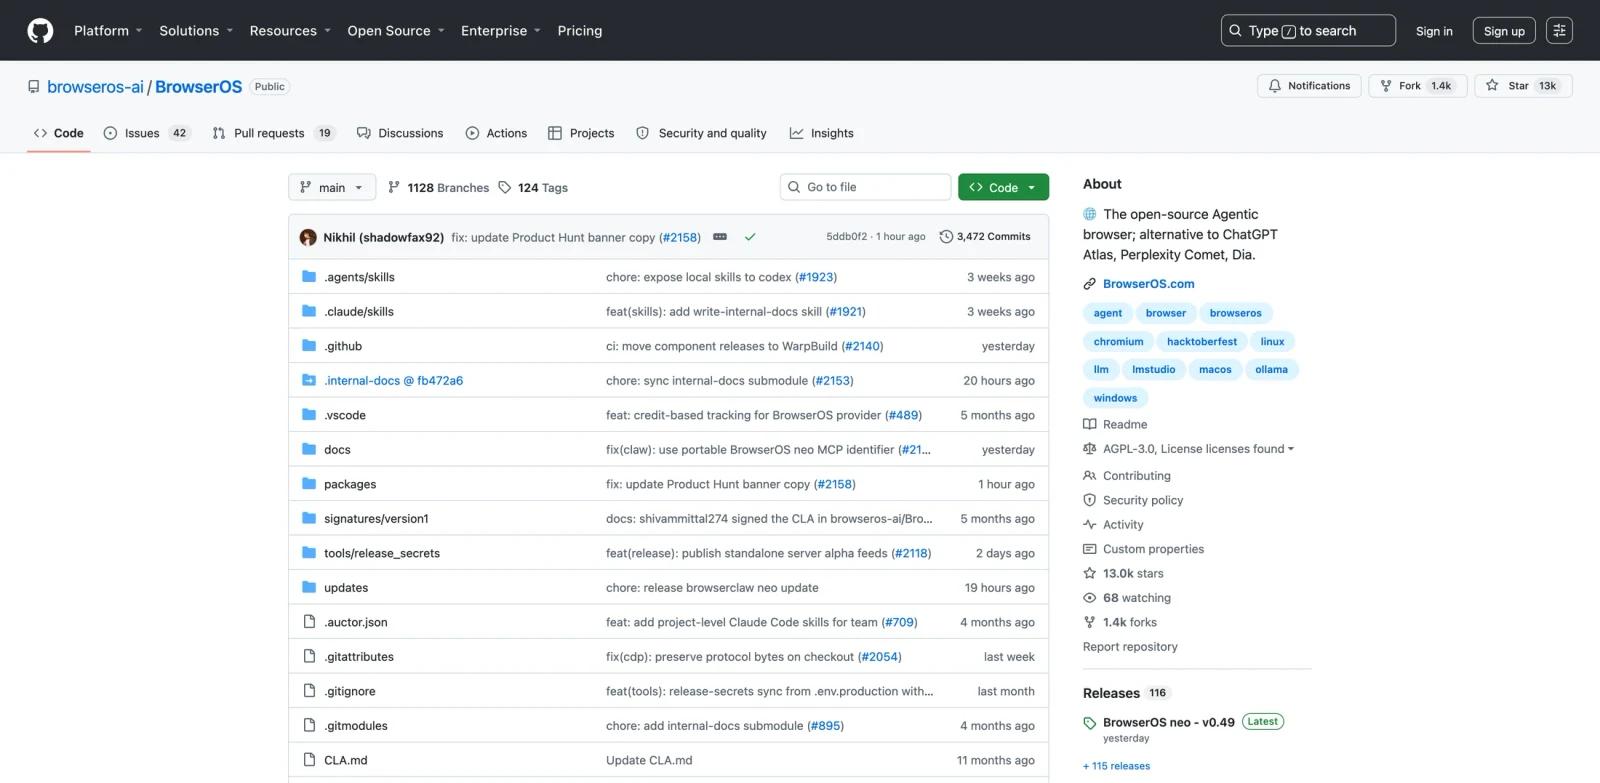Click the globe icon in About description

1090,214
